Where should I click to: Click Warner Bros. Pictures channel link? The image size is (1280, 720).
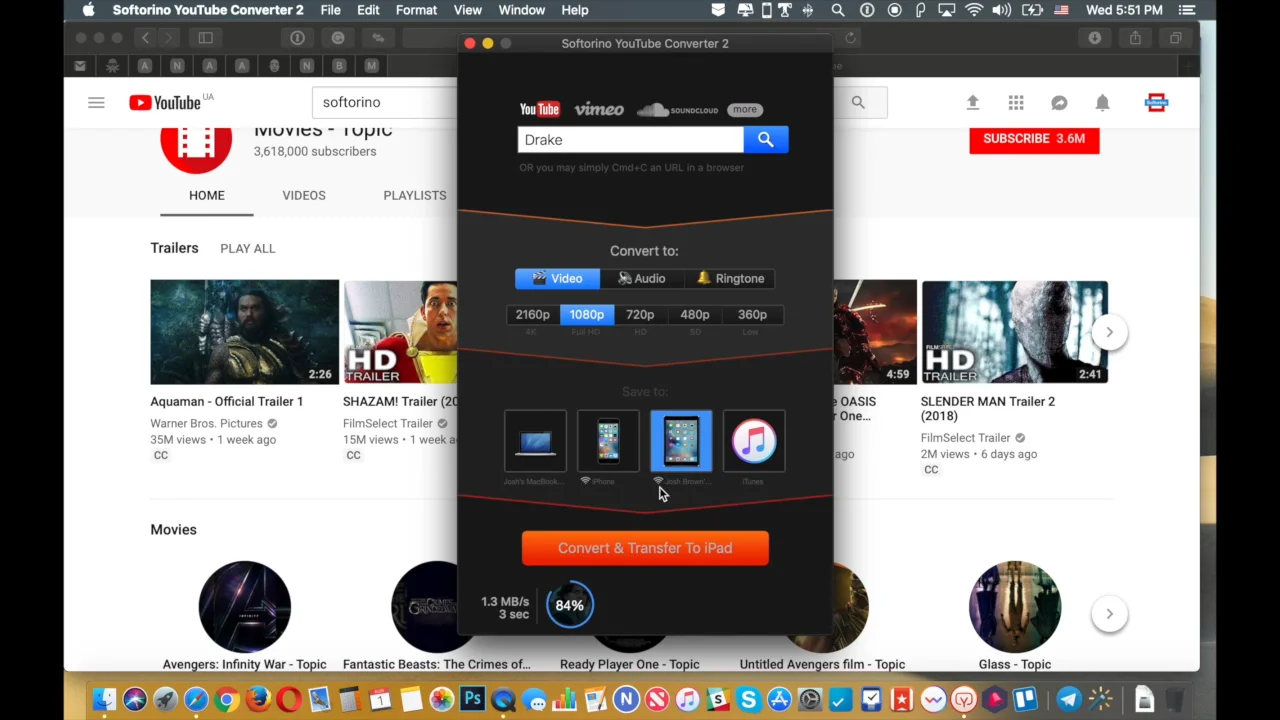pyautogui.click(x=206, y=423)
